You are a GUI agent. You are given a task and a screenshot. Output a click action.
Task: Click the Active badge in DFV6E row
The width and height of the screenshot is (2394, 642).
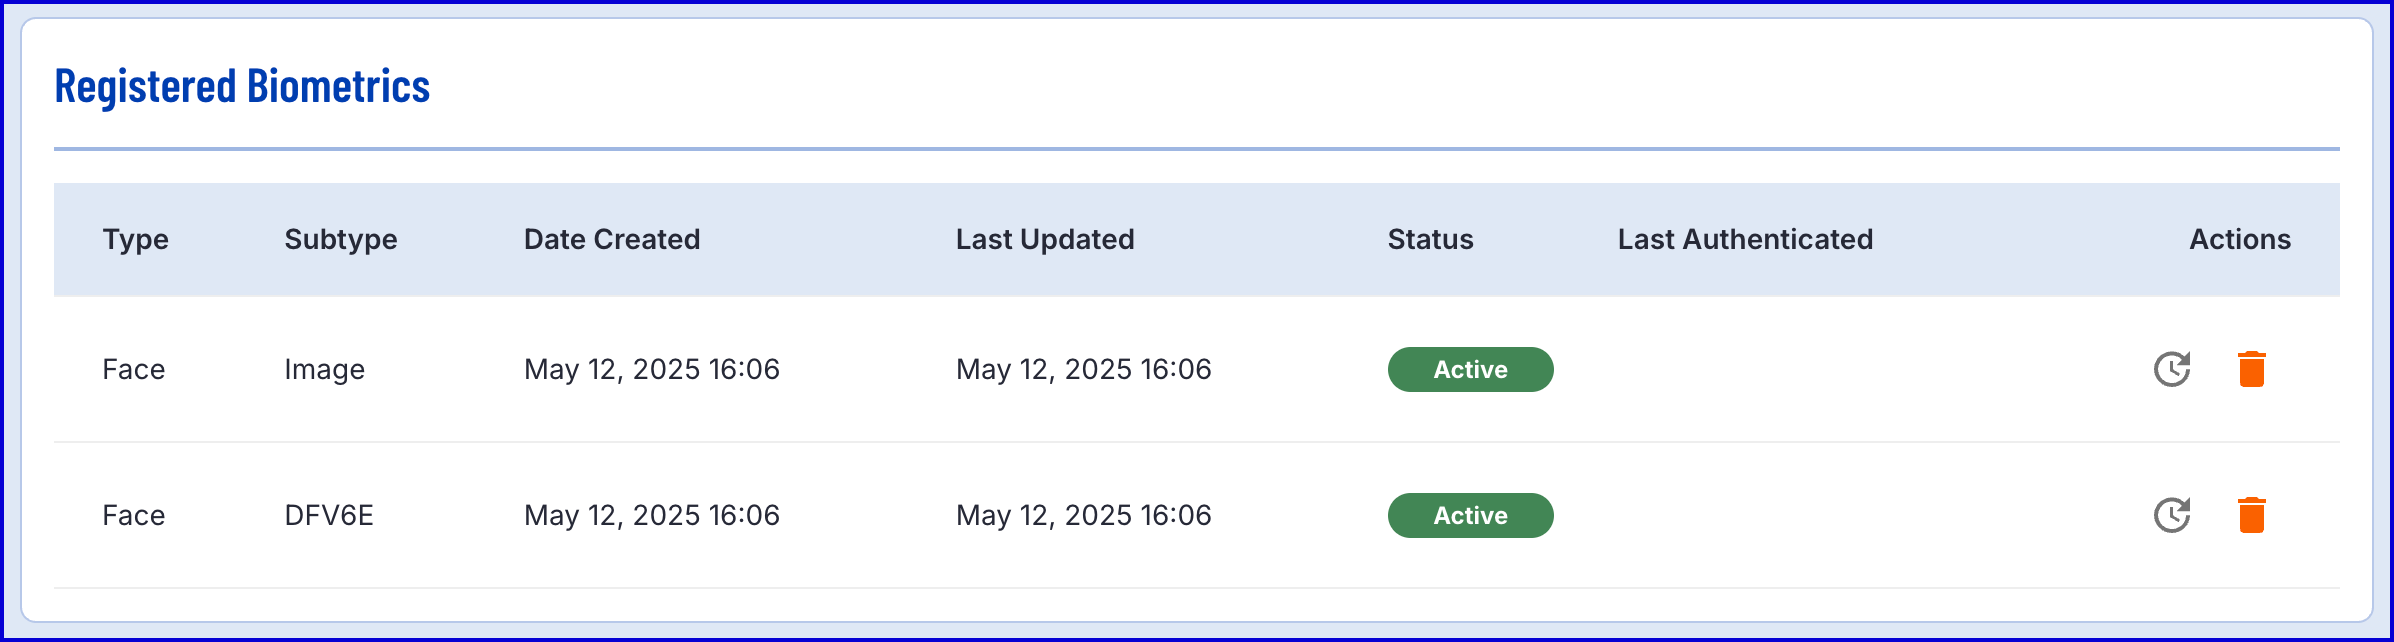1470,515
